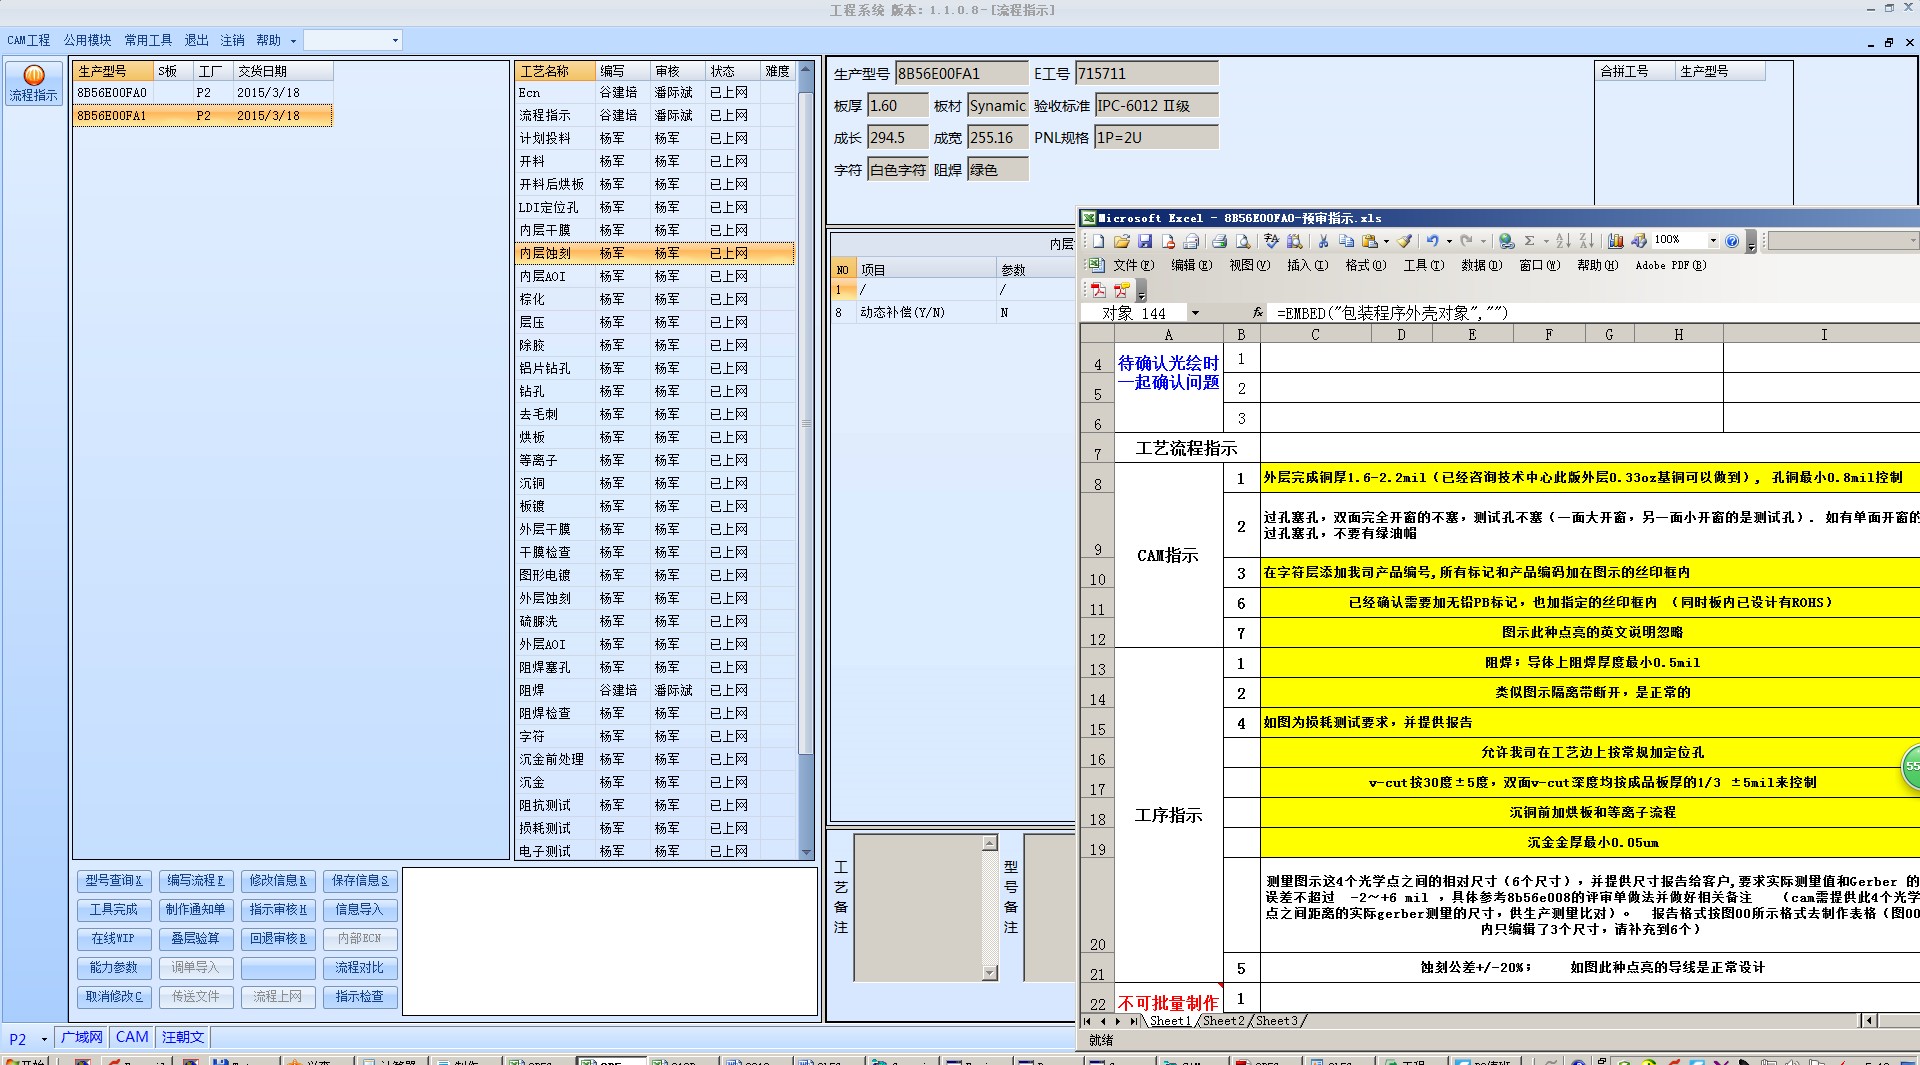
Task: Select the Format Painter brush icon
Action: coord(1404,241)
